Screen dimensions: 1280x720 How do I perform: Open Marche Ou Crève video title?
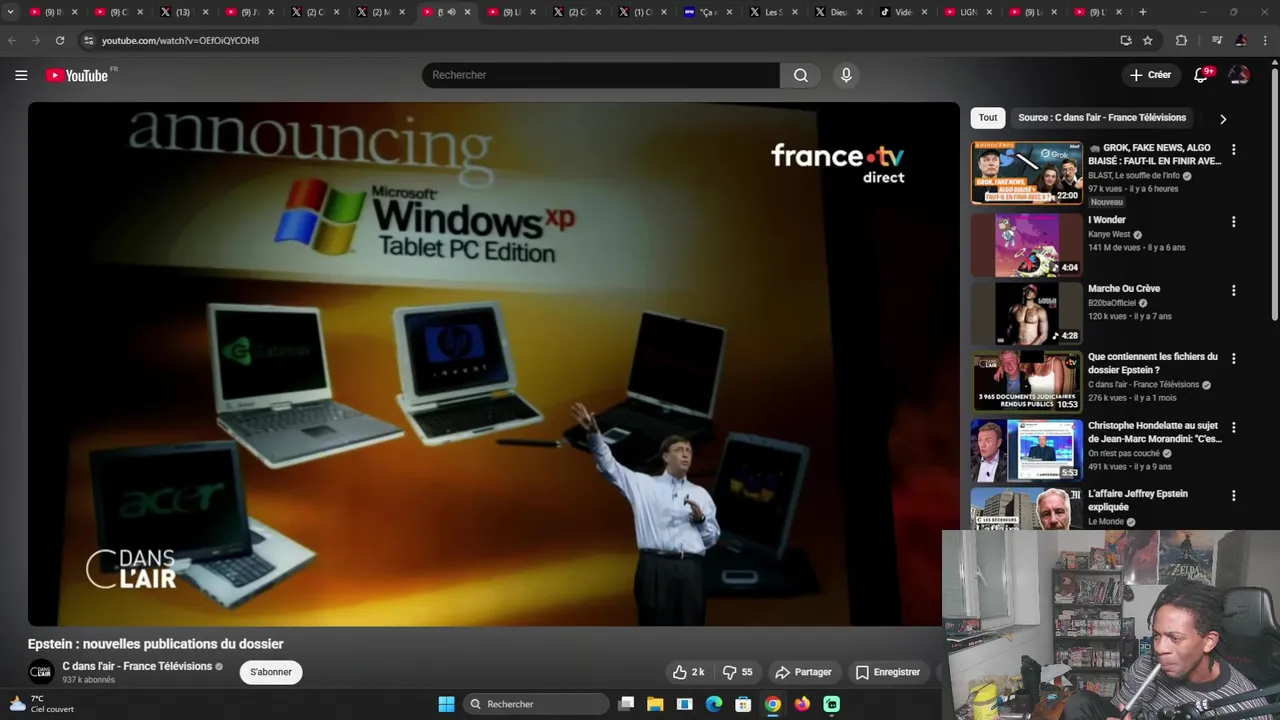tap(1124, 288)
